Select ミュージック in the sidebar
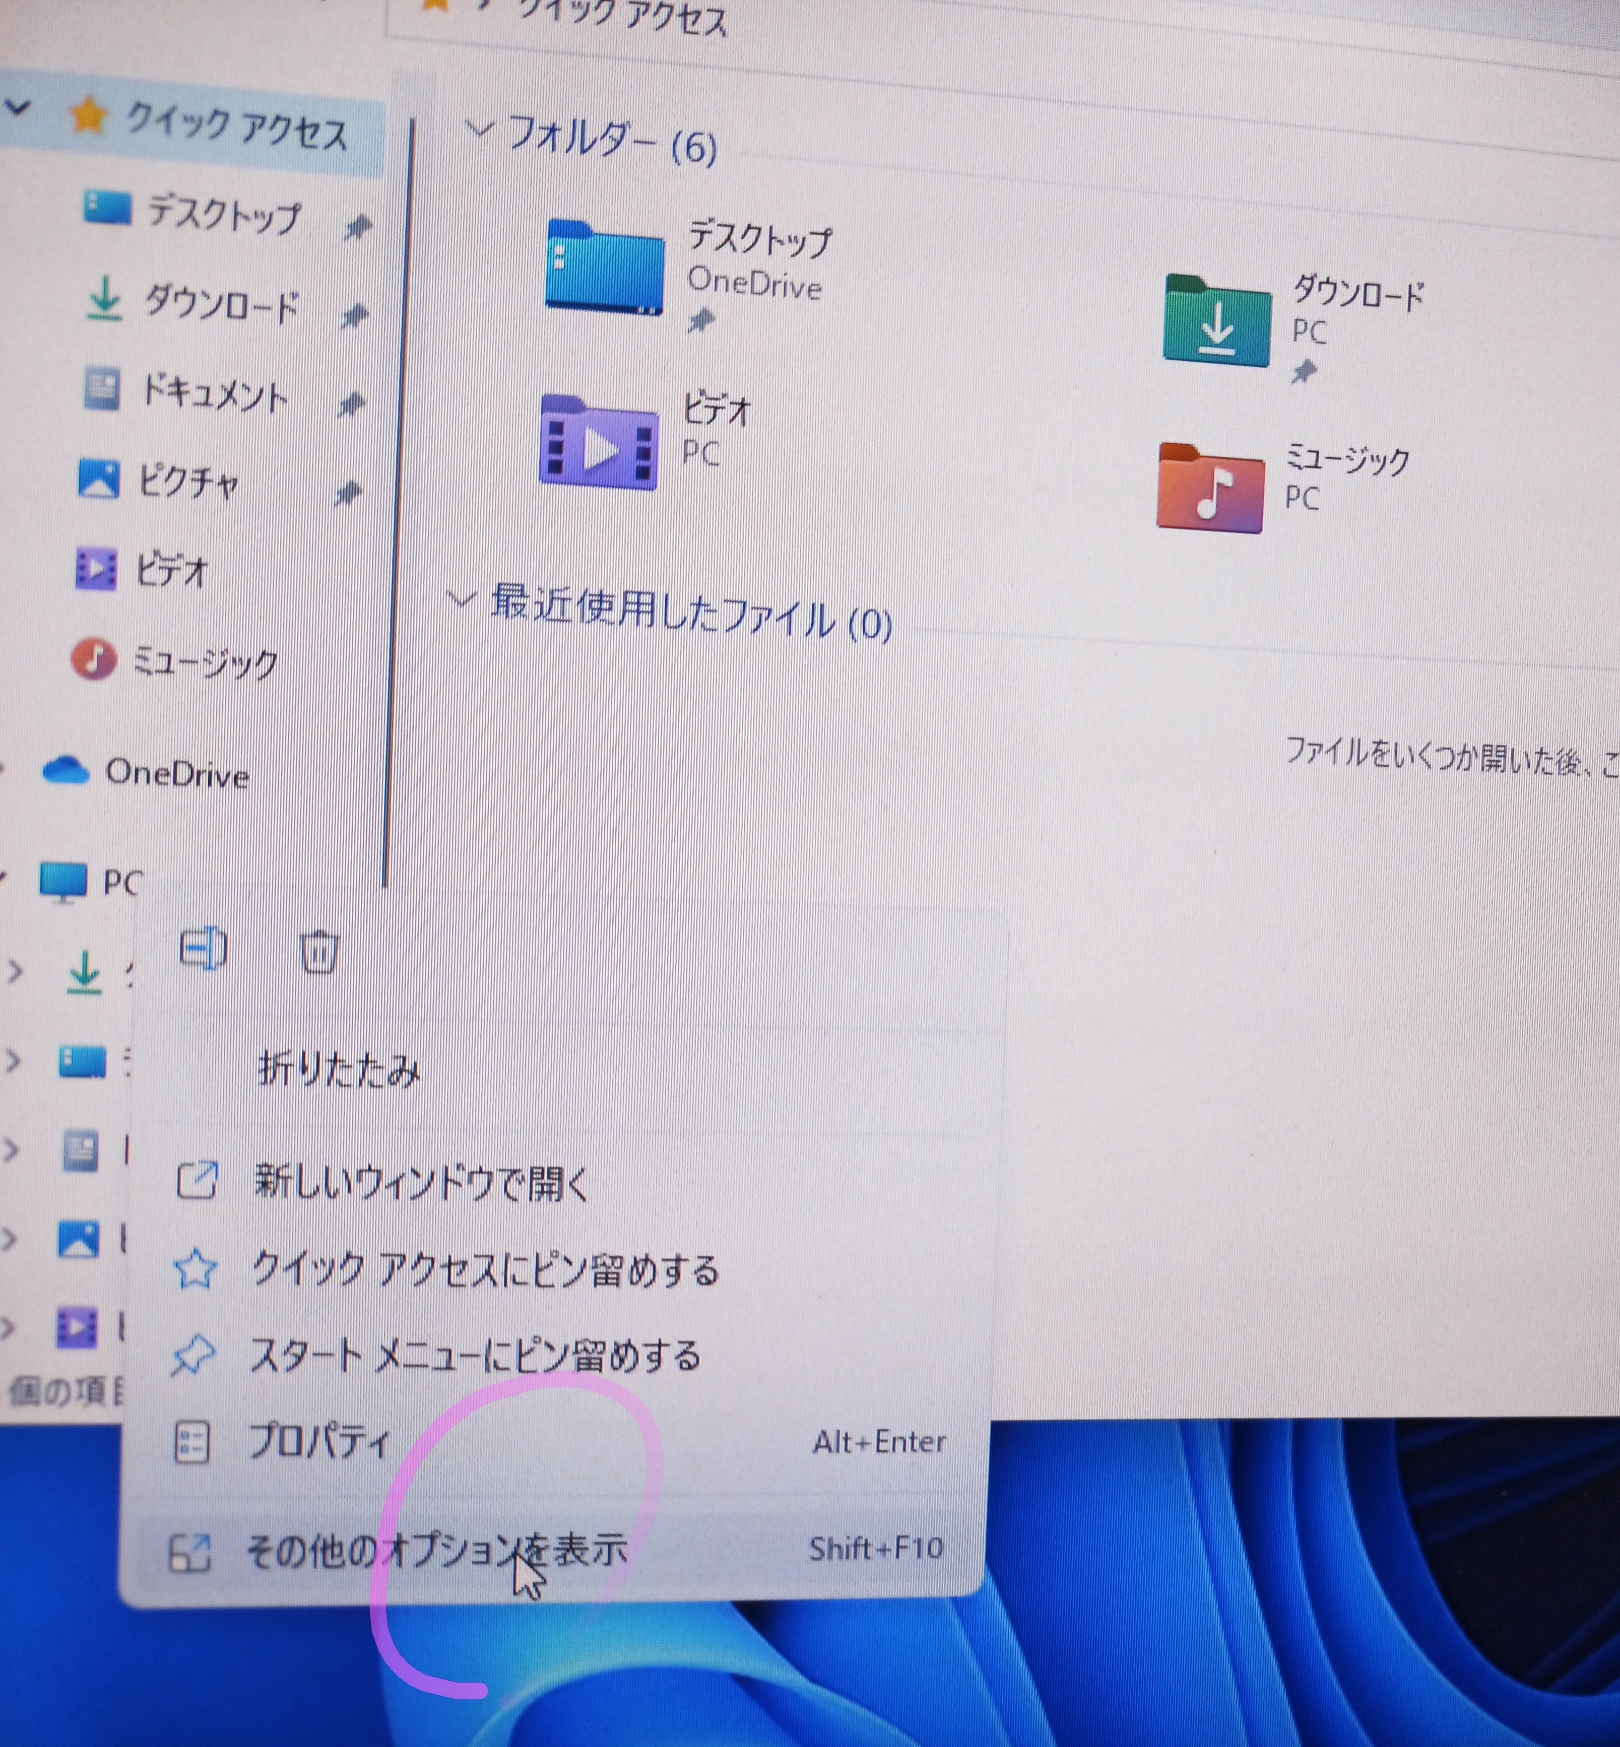 (206, 661)
